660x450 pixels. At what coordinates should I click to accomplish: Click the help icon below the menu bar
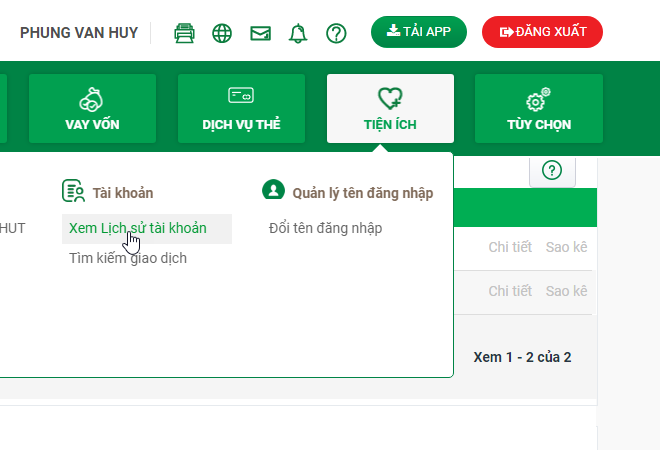click(552, 170)
